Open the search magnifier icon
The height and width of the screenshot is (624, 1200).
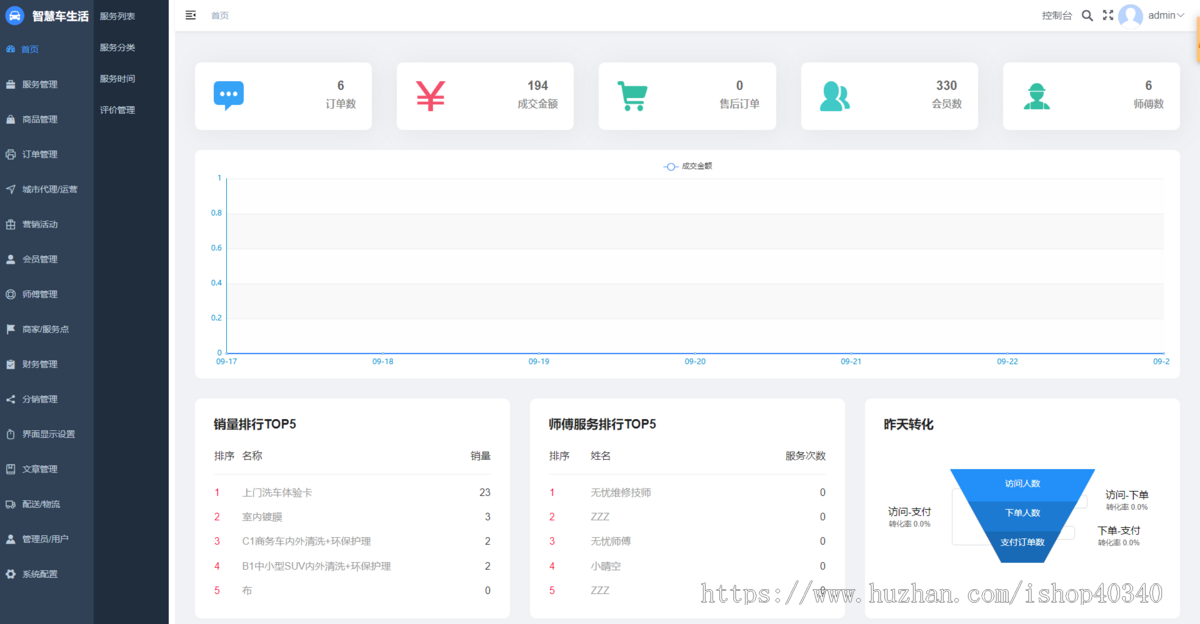pos(1088,15)
